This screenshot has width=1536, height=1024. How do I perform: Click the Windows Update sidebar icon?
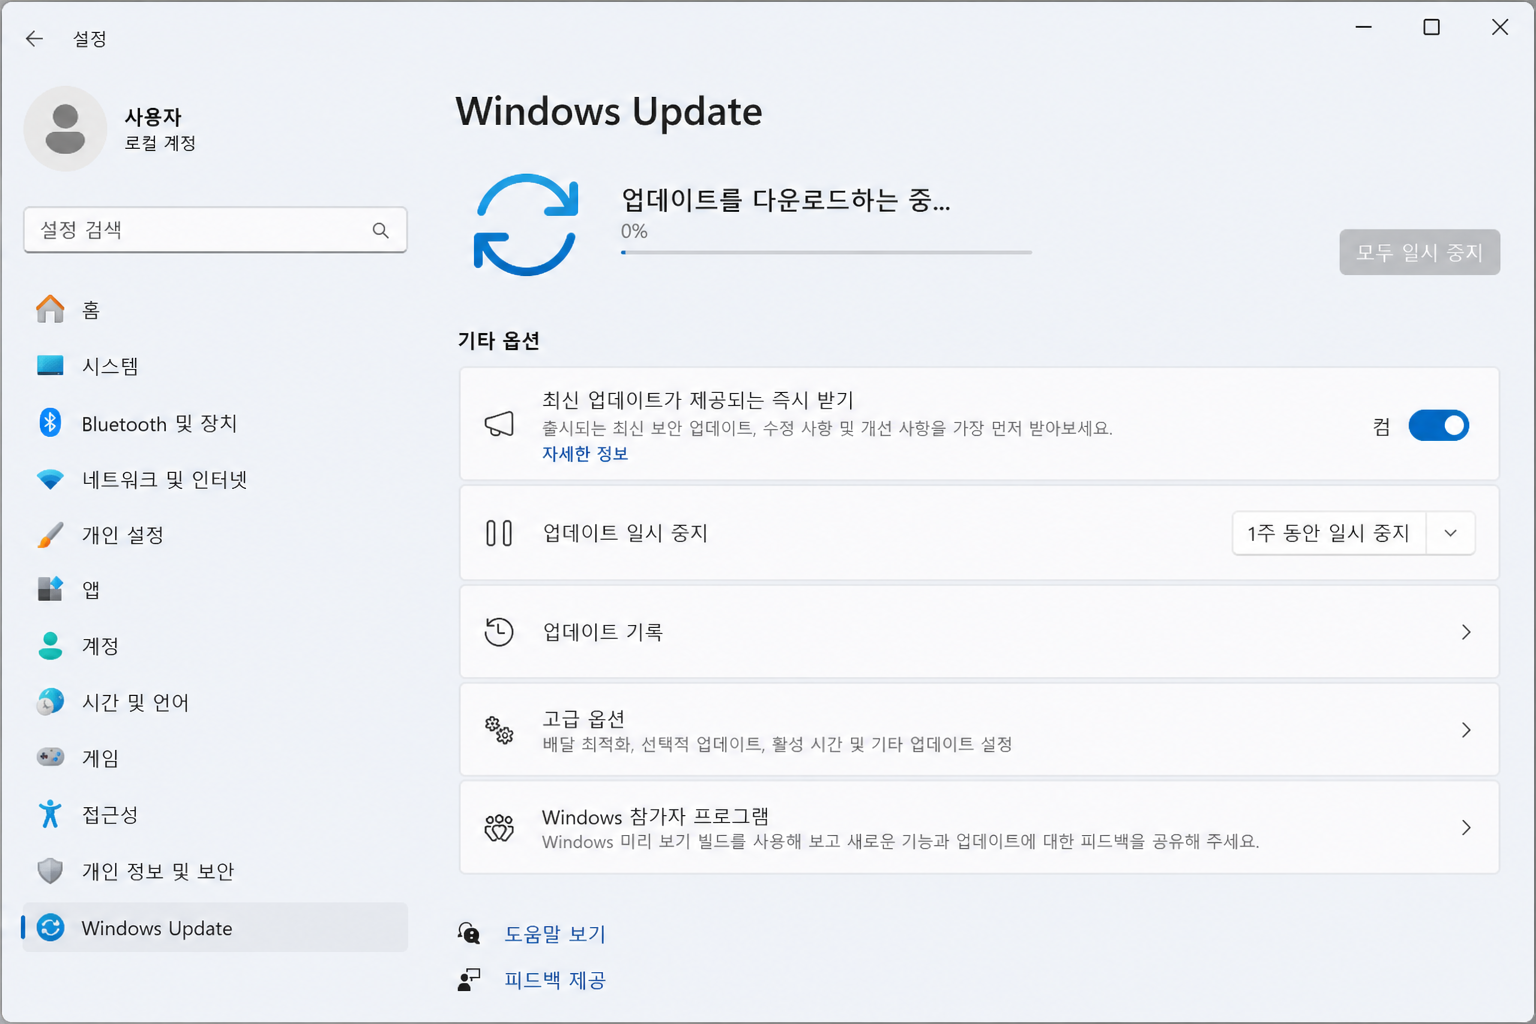point(51,928)
